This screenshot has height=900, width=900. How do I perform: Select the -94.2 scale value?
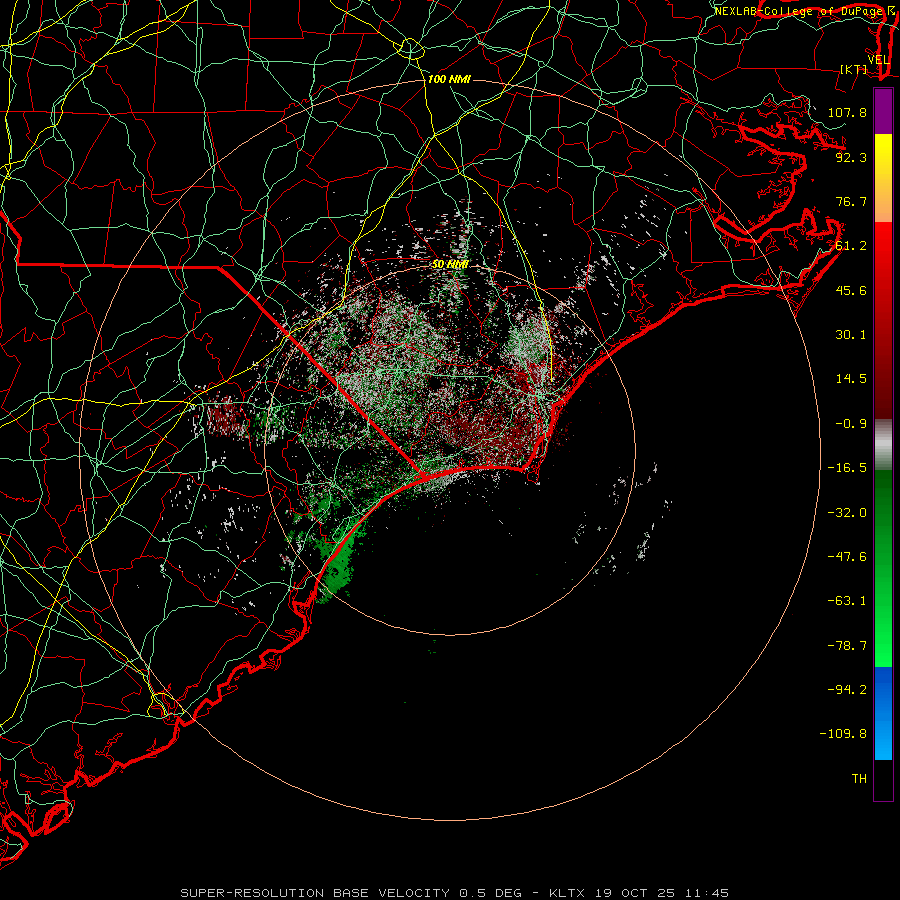coord(847,690)
